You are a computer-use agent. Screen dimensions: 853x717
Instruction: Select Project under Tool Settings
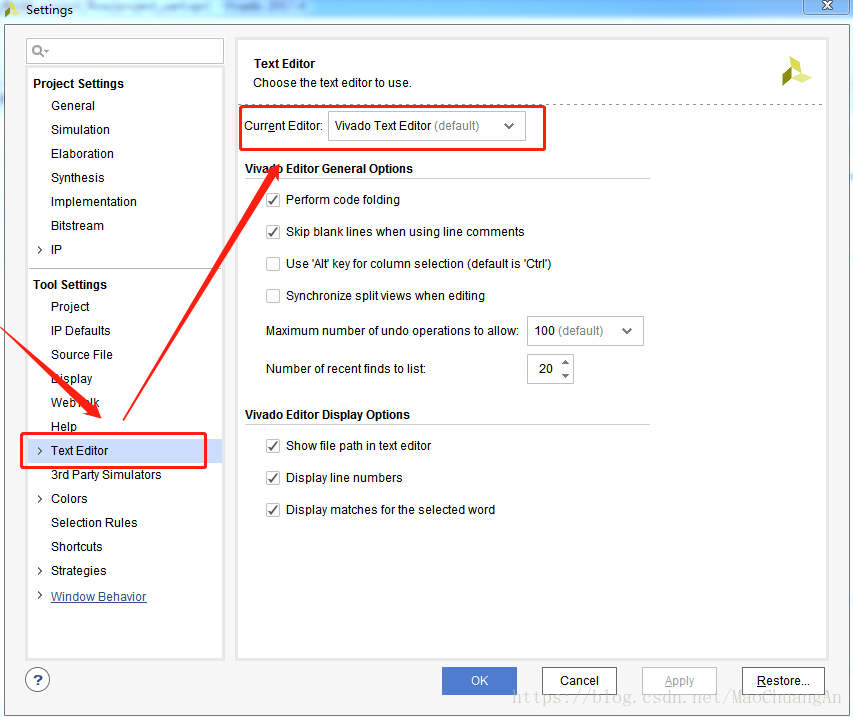(x=70, y=307)
